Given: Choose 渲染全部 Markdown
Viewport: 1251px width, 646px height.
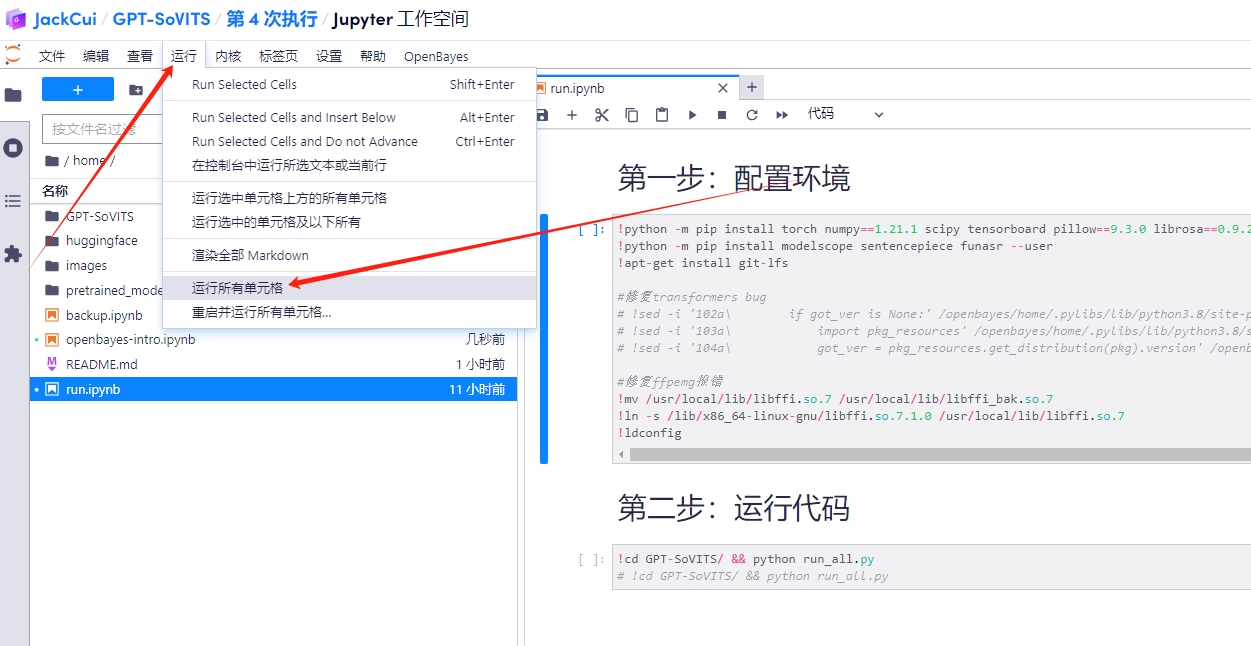Looking at the screenshot, I should [350, 255].
